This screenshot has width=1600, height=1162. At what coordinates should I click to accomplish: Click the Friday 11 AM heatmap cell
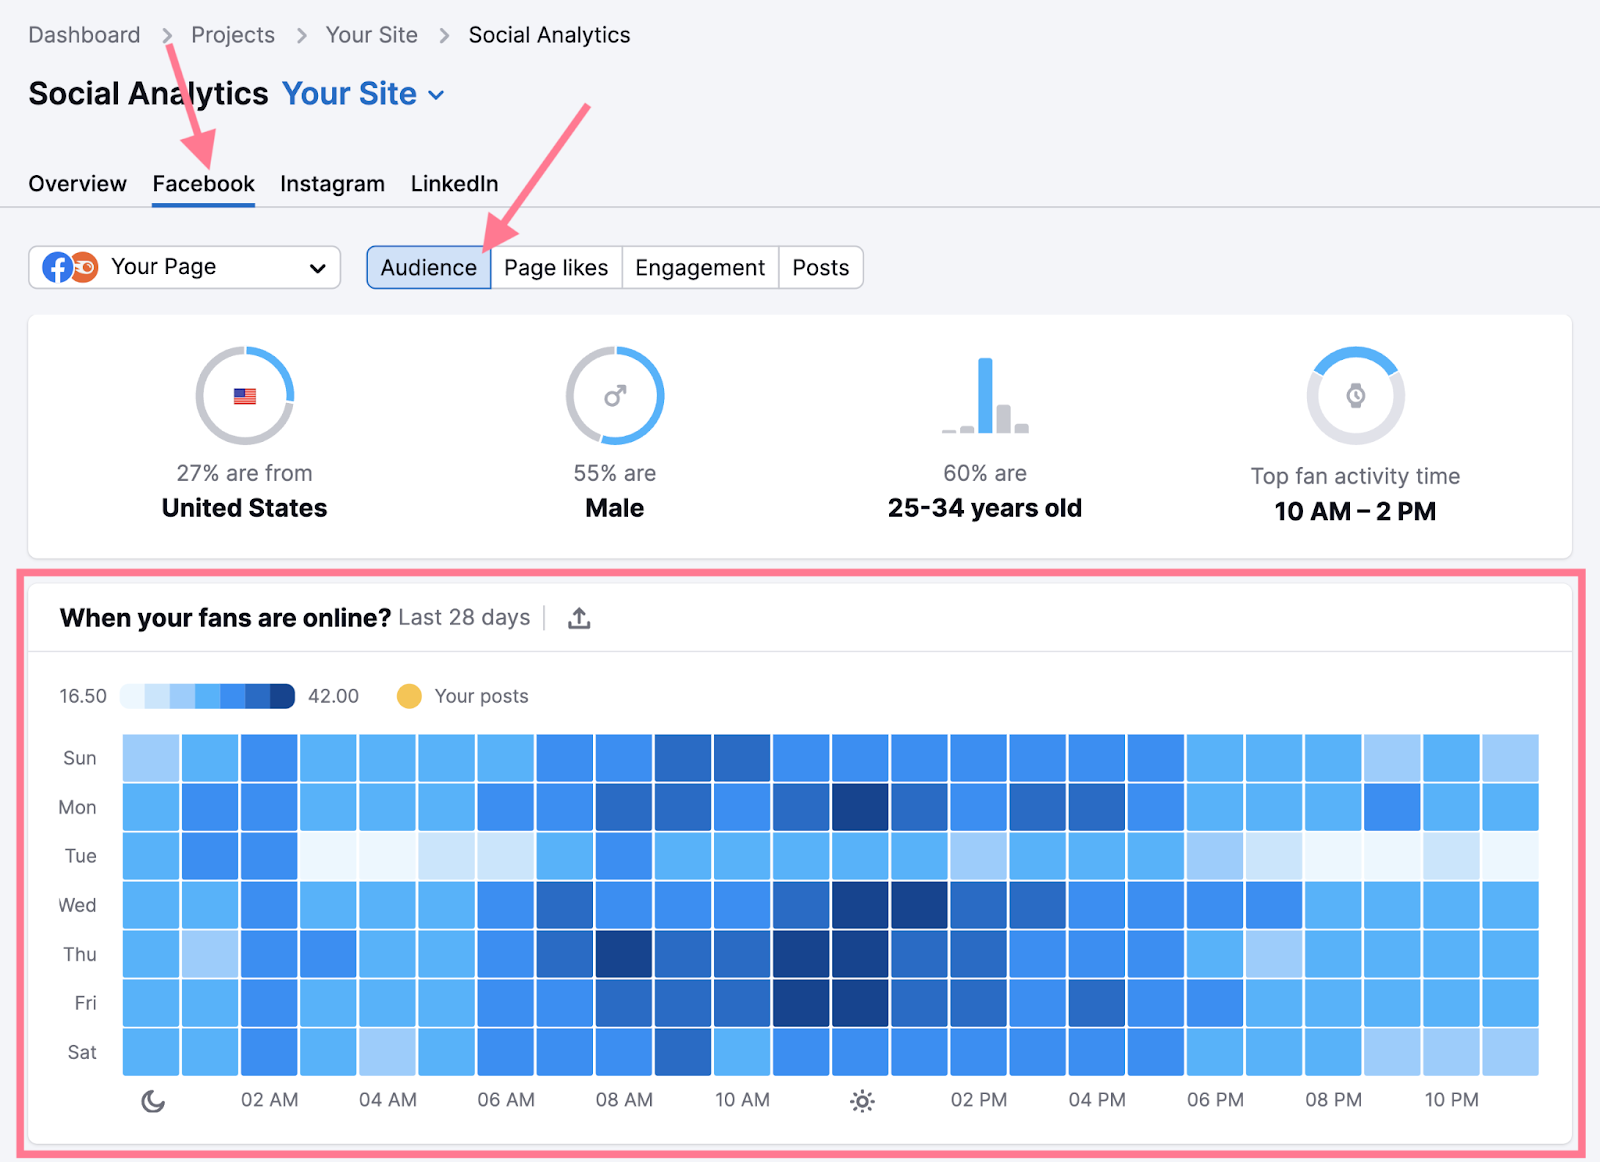801,1003
